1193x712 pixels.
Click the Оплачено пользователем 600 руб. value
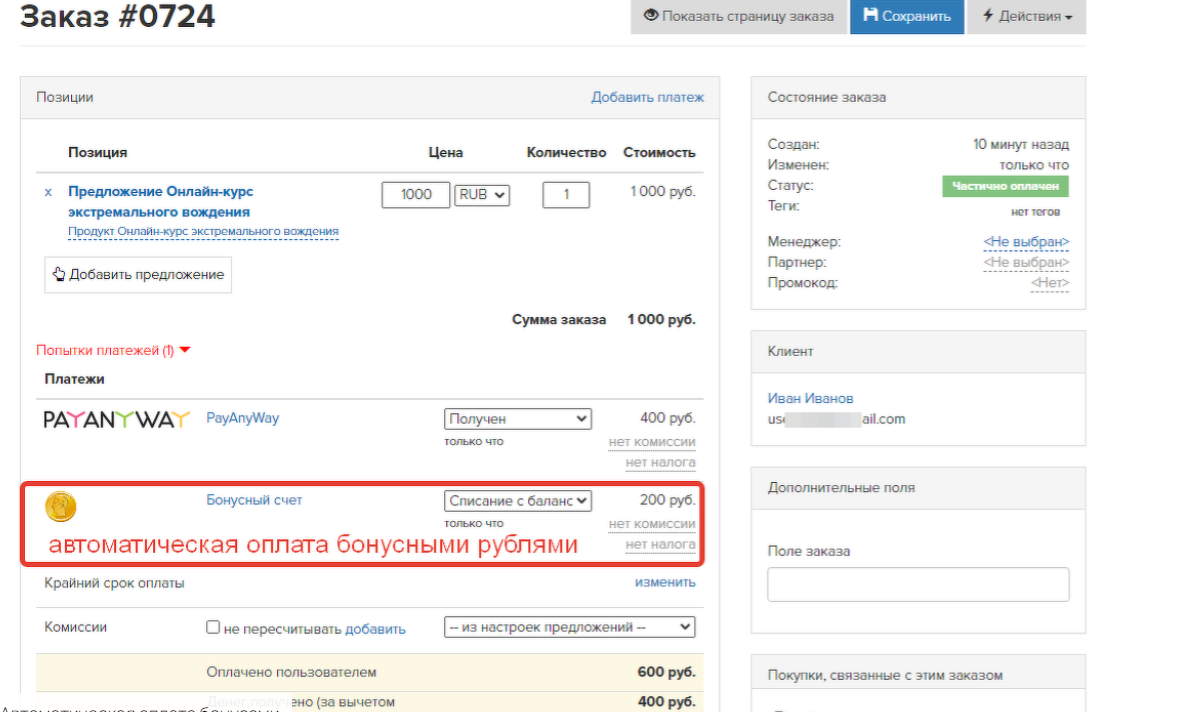pyautogui.click(x=666, y=672)
